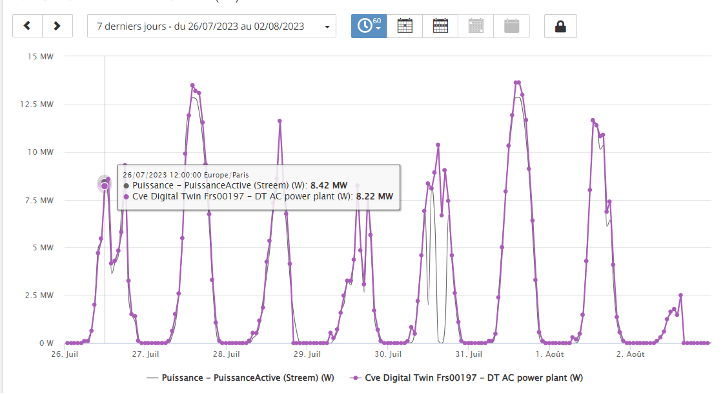724x394 pixels.
Task: Click the tooltip timestamp '26/07/2023 12:00:00 Europe/Paris'
Action: [x=186, y=175]
